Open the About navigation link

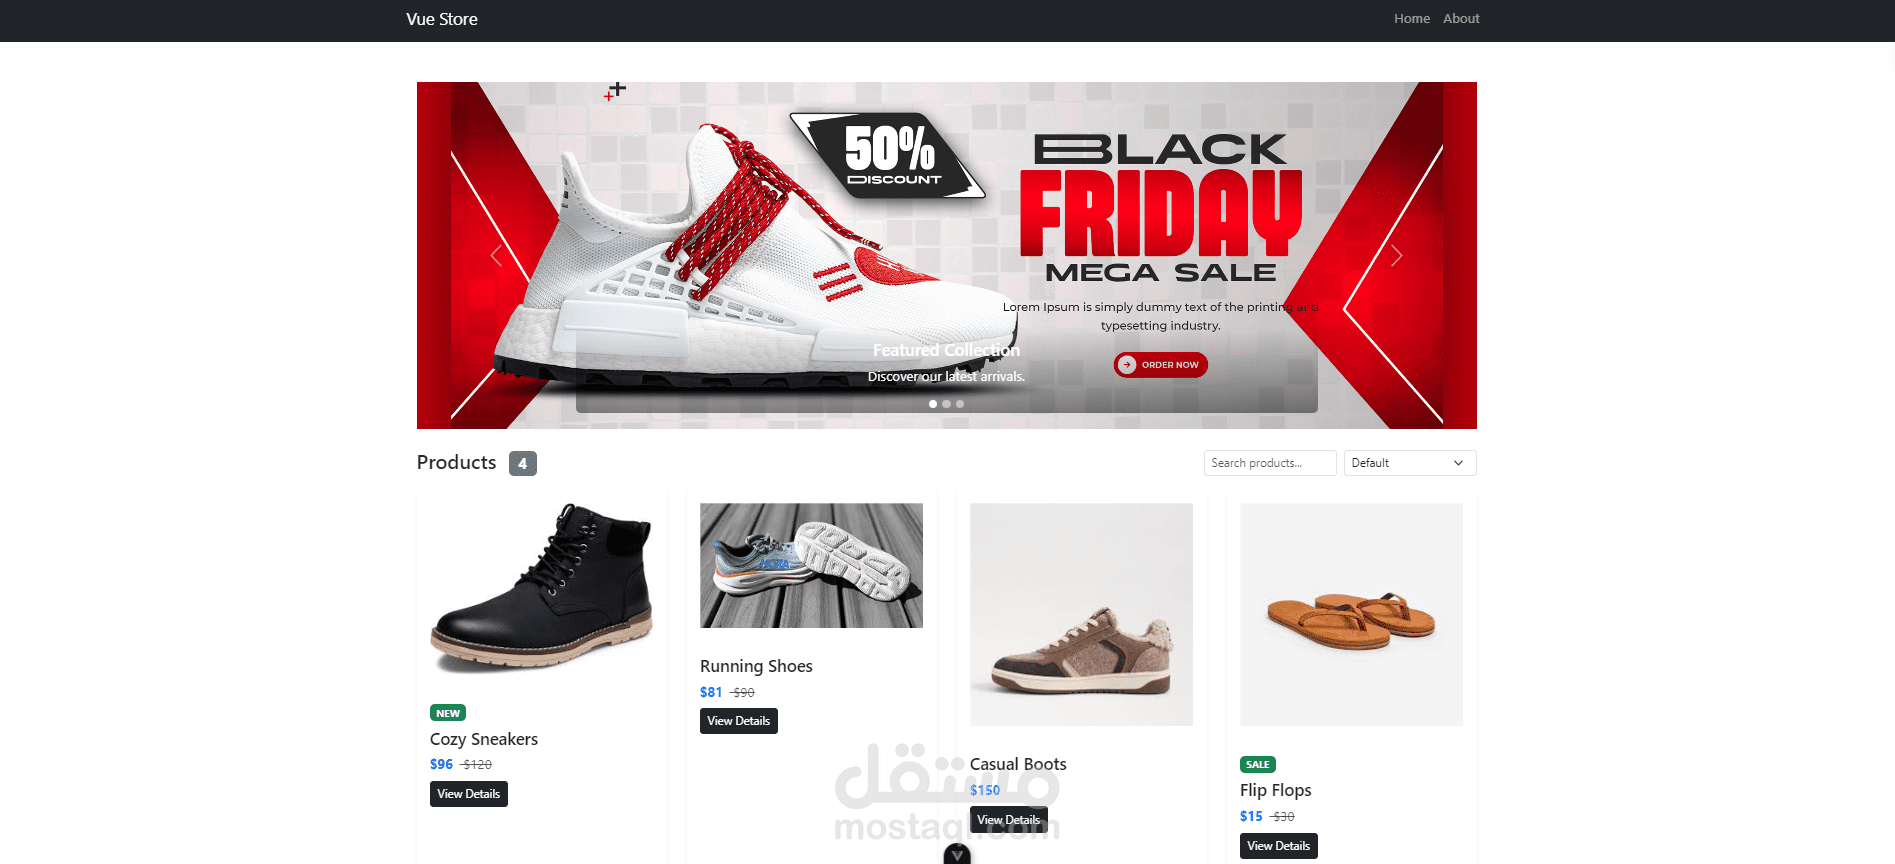[1461, 19]
